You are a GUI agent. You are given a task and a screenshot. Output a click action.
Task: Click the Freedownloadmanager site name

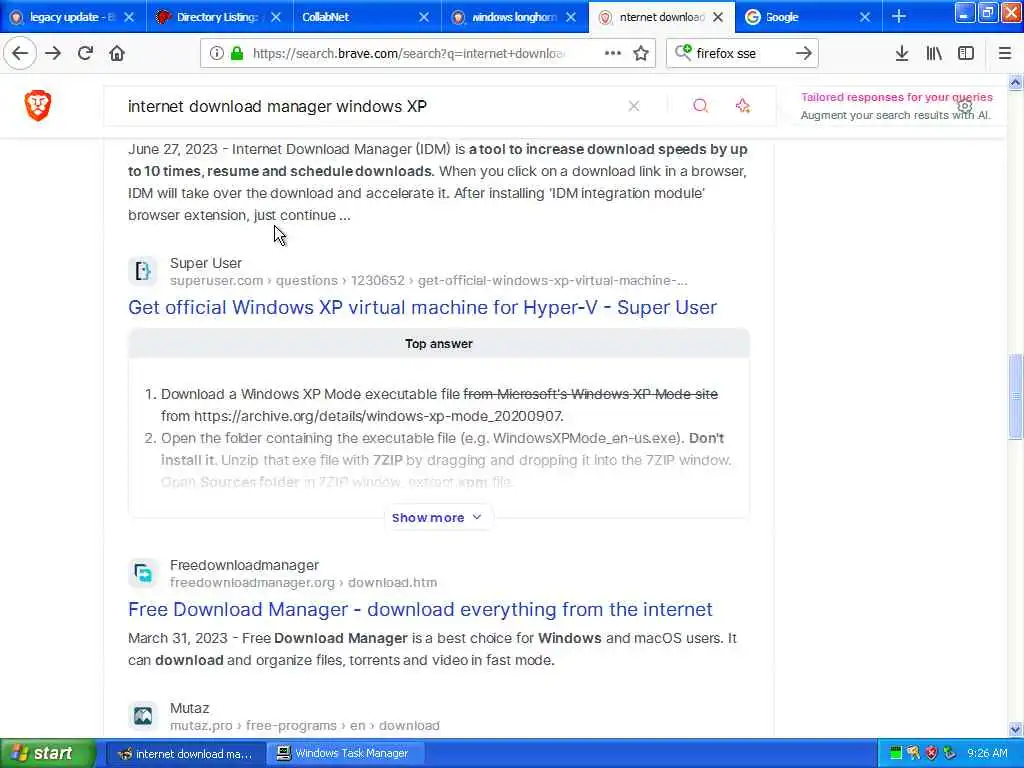pos(244,565)
